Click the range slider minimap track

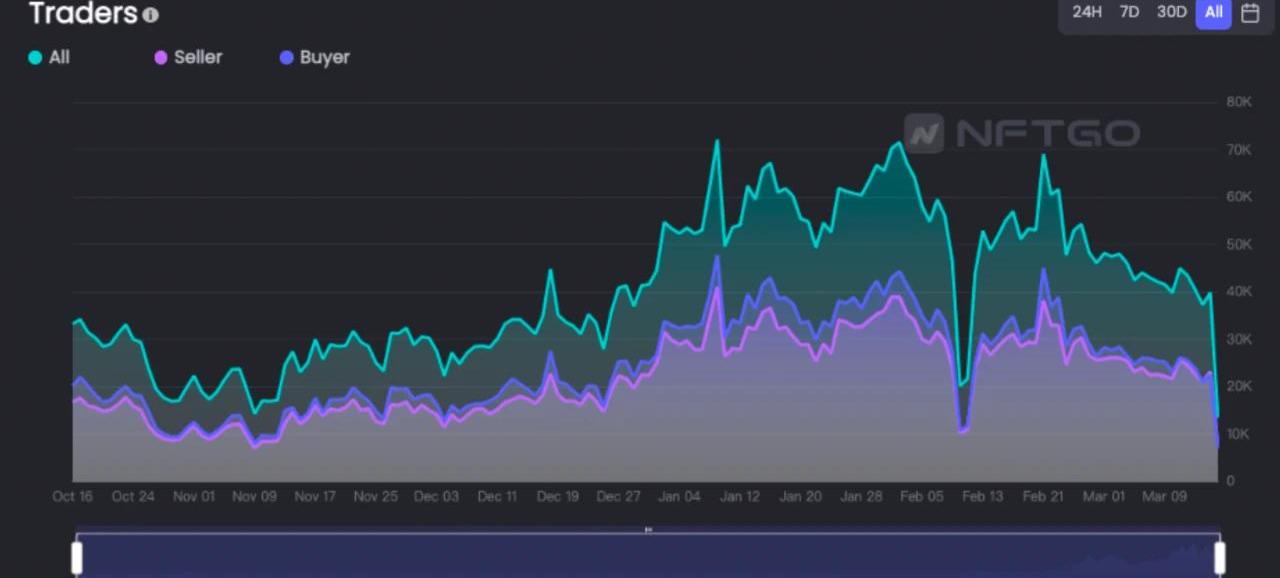pos(648,557)
